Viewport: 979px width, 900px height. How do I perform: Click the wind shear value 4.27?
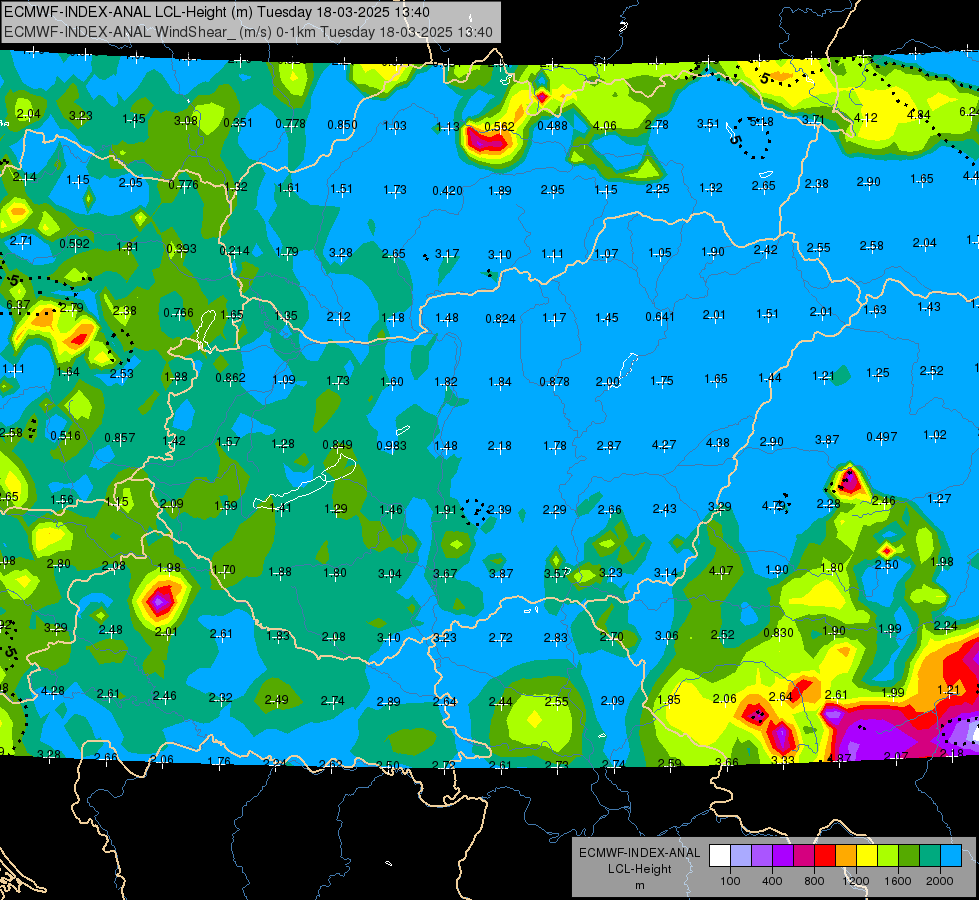[664, 445]
